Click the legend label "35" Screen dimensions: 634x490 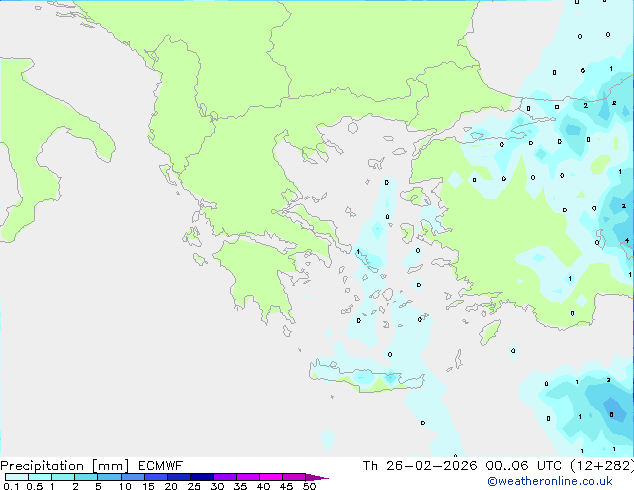point(240,486)
